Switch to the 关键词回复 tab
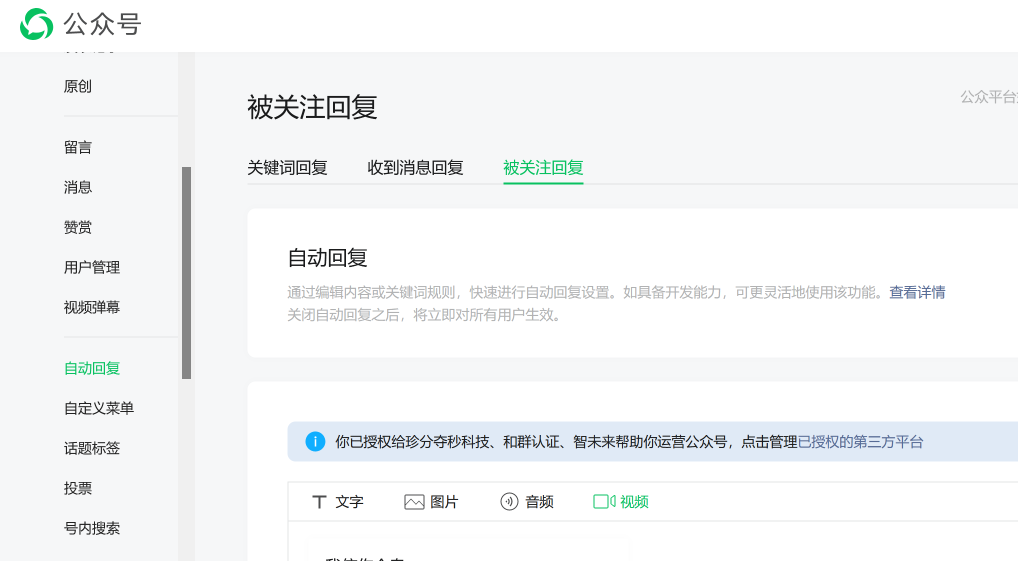This screenshot has height=561, width=1018. coord(287,168)
